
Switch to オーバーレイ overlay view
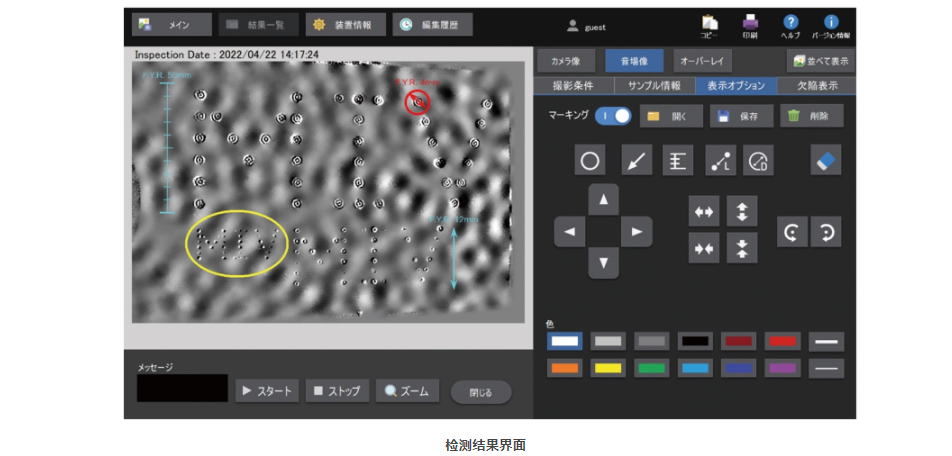[703, 61]
